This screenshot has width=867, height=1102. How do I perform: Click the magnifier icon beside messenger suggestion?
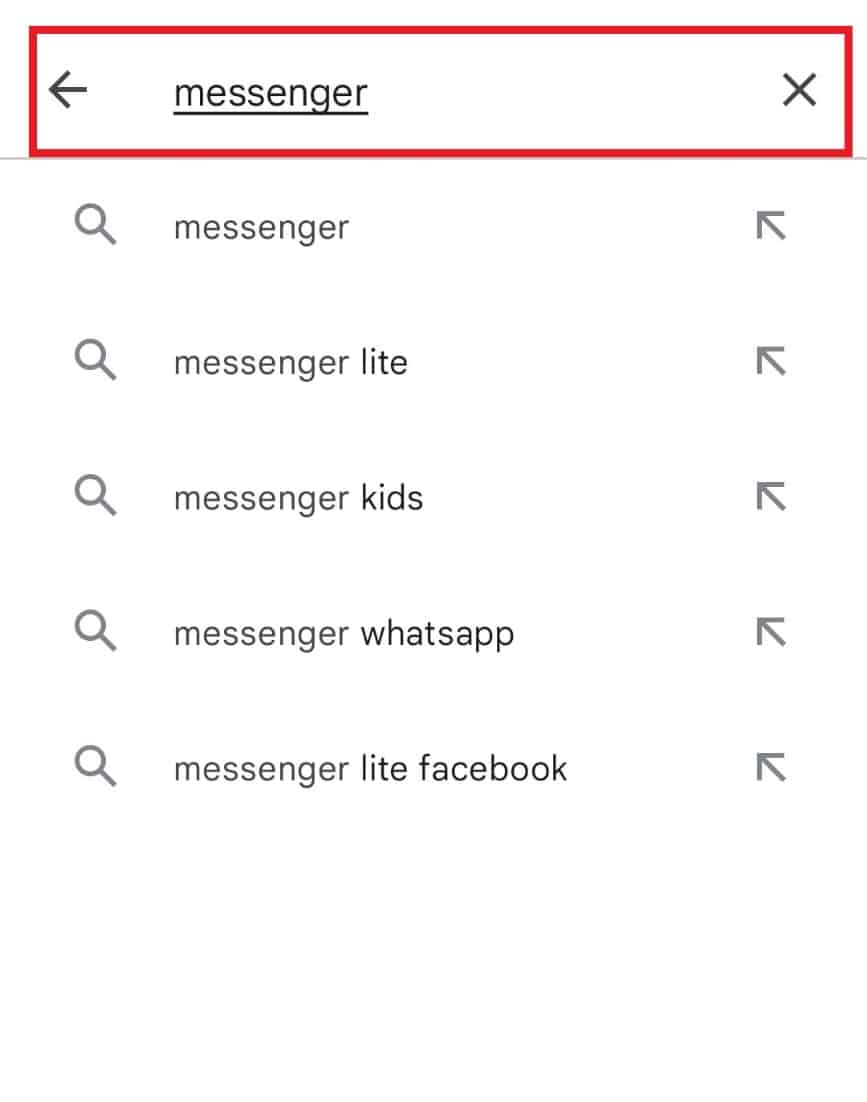[x=95, y=226]
